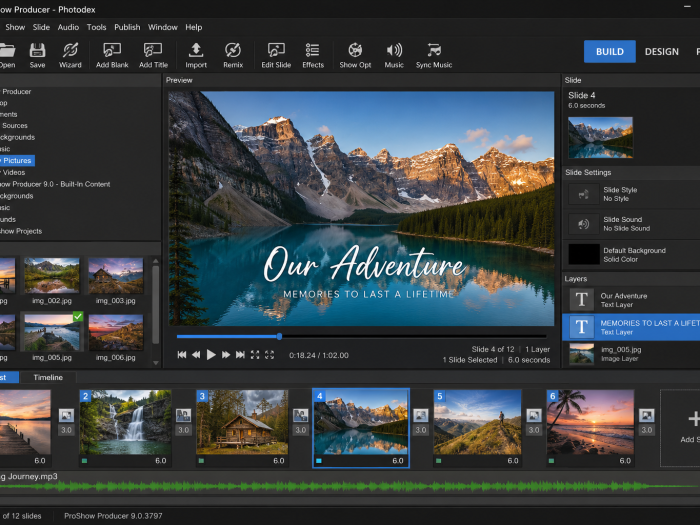Click the Add Title slide icon

click(153, 55)
